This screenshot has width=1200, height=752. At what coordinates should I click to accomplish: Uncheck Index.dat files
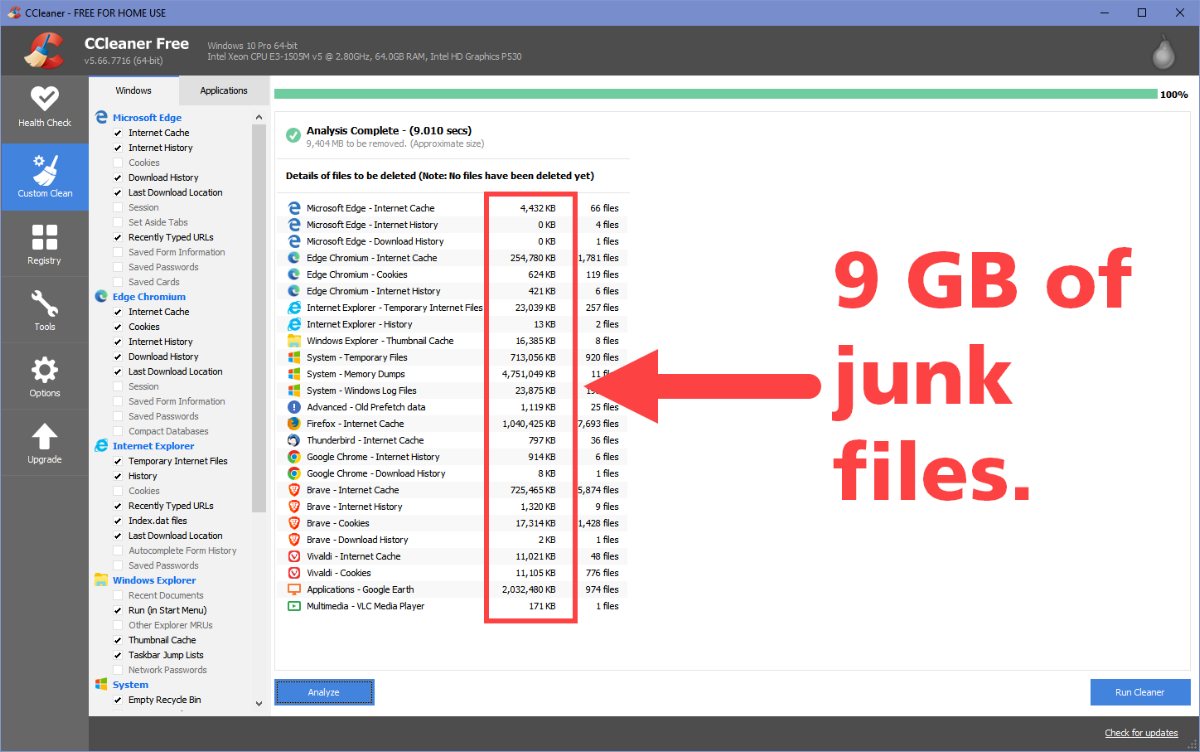pyautogui.click(x=118, y=521)
